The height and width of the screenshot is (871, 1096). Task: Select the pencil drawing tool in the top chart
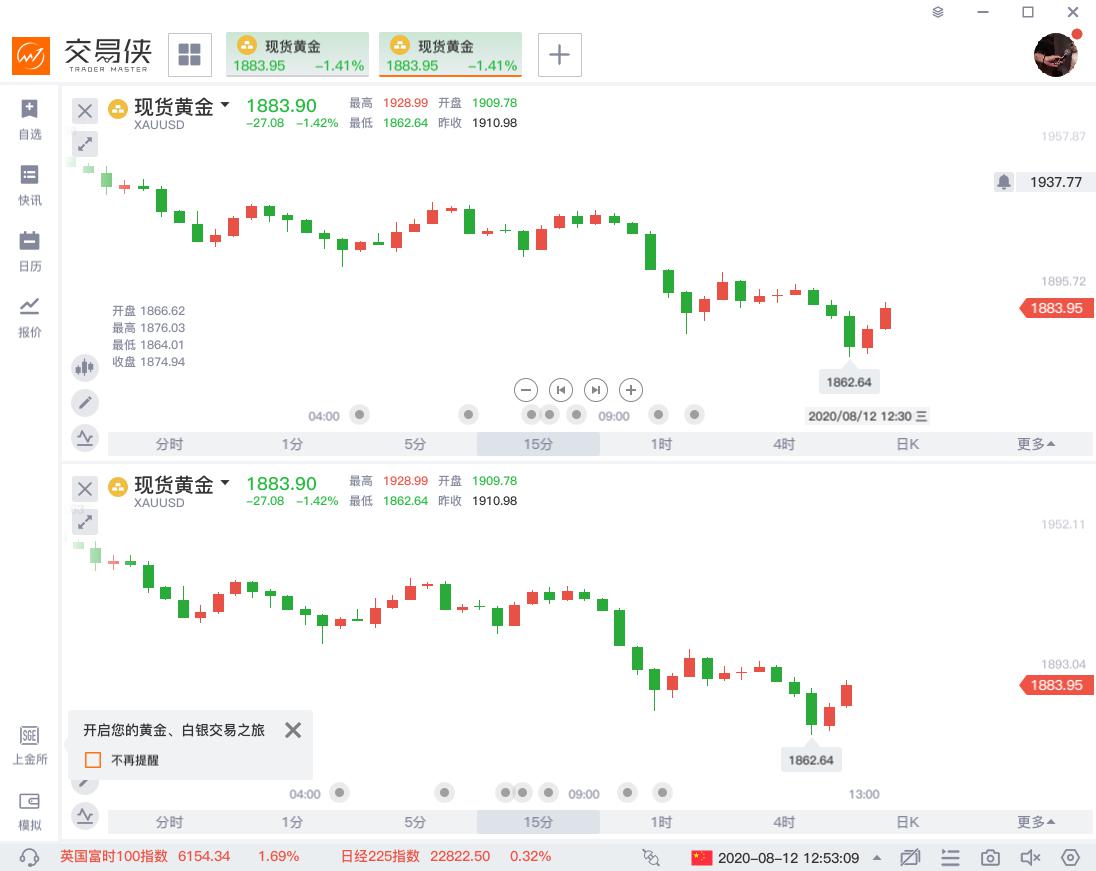pos(85,402)
